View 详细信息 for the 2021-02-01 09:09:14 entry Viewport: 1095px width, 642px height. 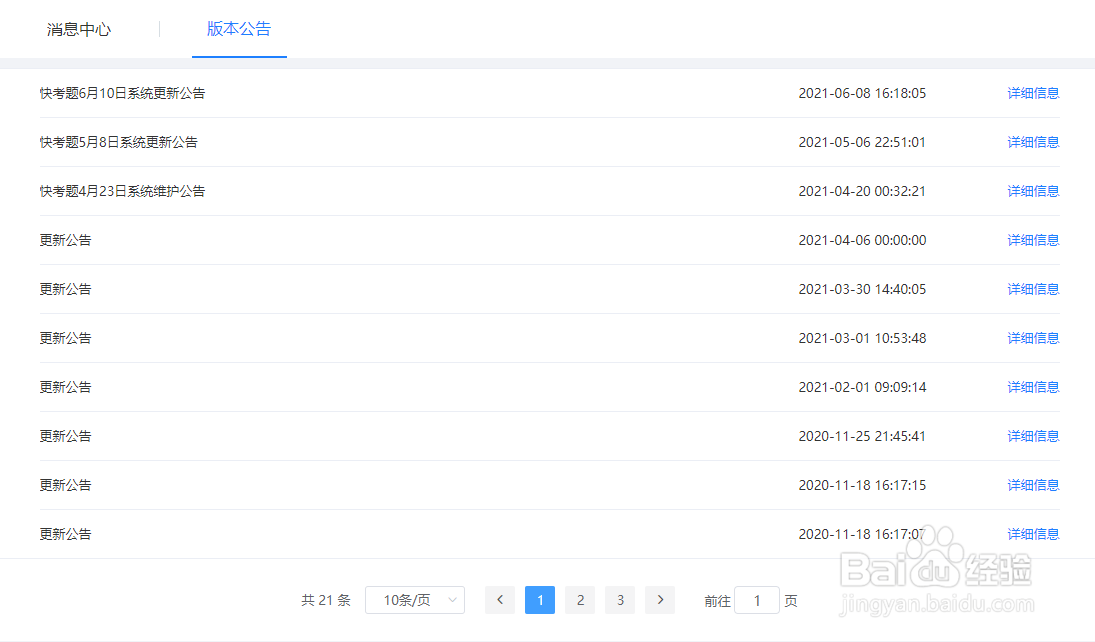click(x=1033, y=386)
